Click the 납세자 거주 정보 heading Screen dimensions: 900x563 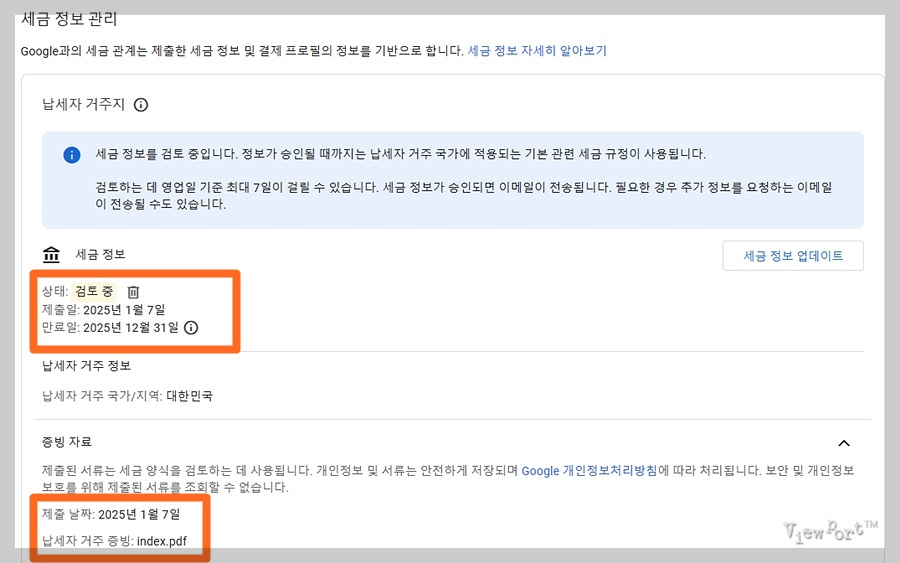86,366
